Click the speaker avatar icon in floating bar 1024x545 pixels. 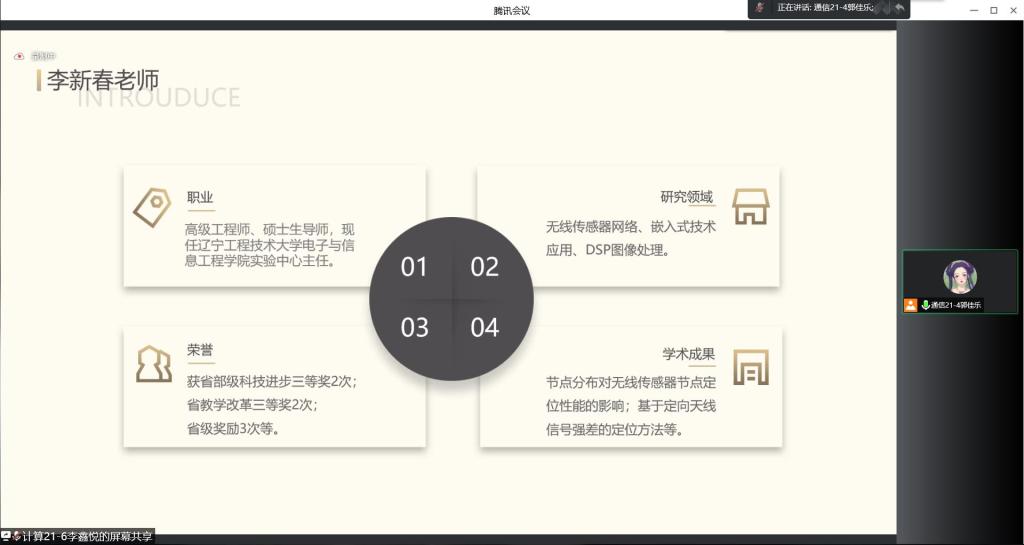(x=760, y=8)
